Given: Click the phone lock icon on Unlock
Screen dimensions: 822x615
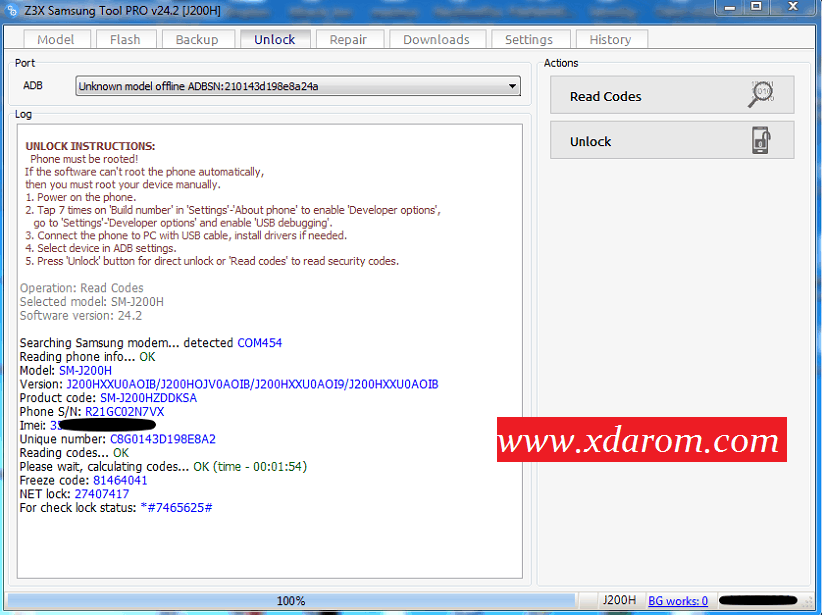Looking at the screenshot, I should pyautogui.click(x=760, y=141).
